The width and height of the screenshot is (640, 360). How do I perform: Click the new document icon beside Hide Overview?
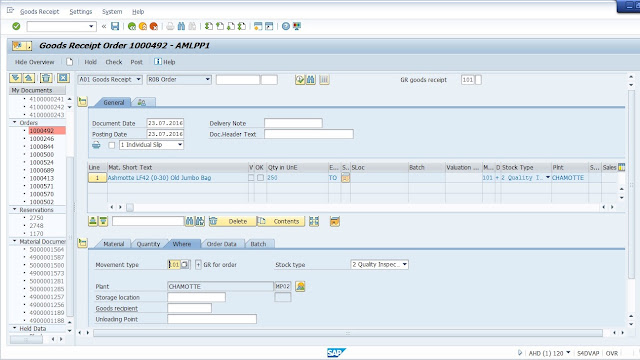coord(69,62)
